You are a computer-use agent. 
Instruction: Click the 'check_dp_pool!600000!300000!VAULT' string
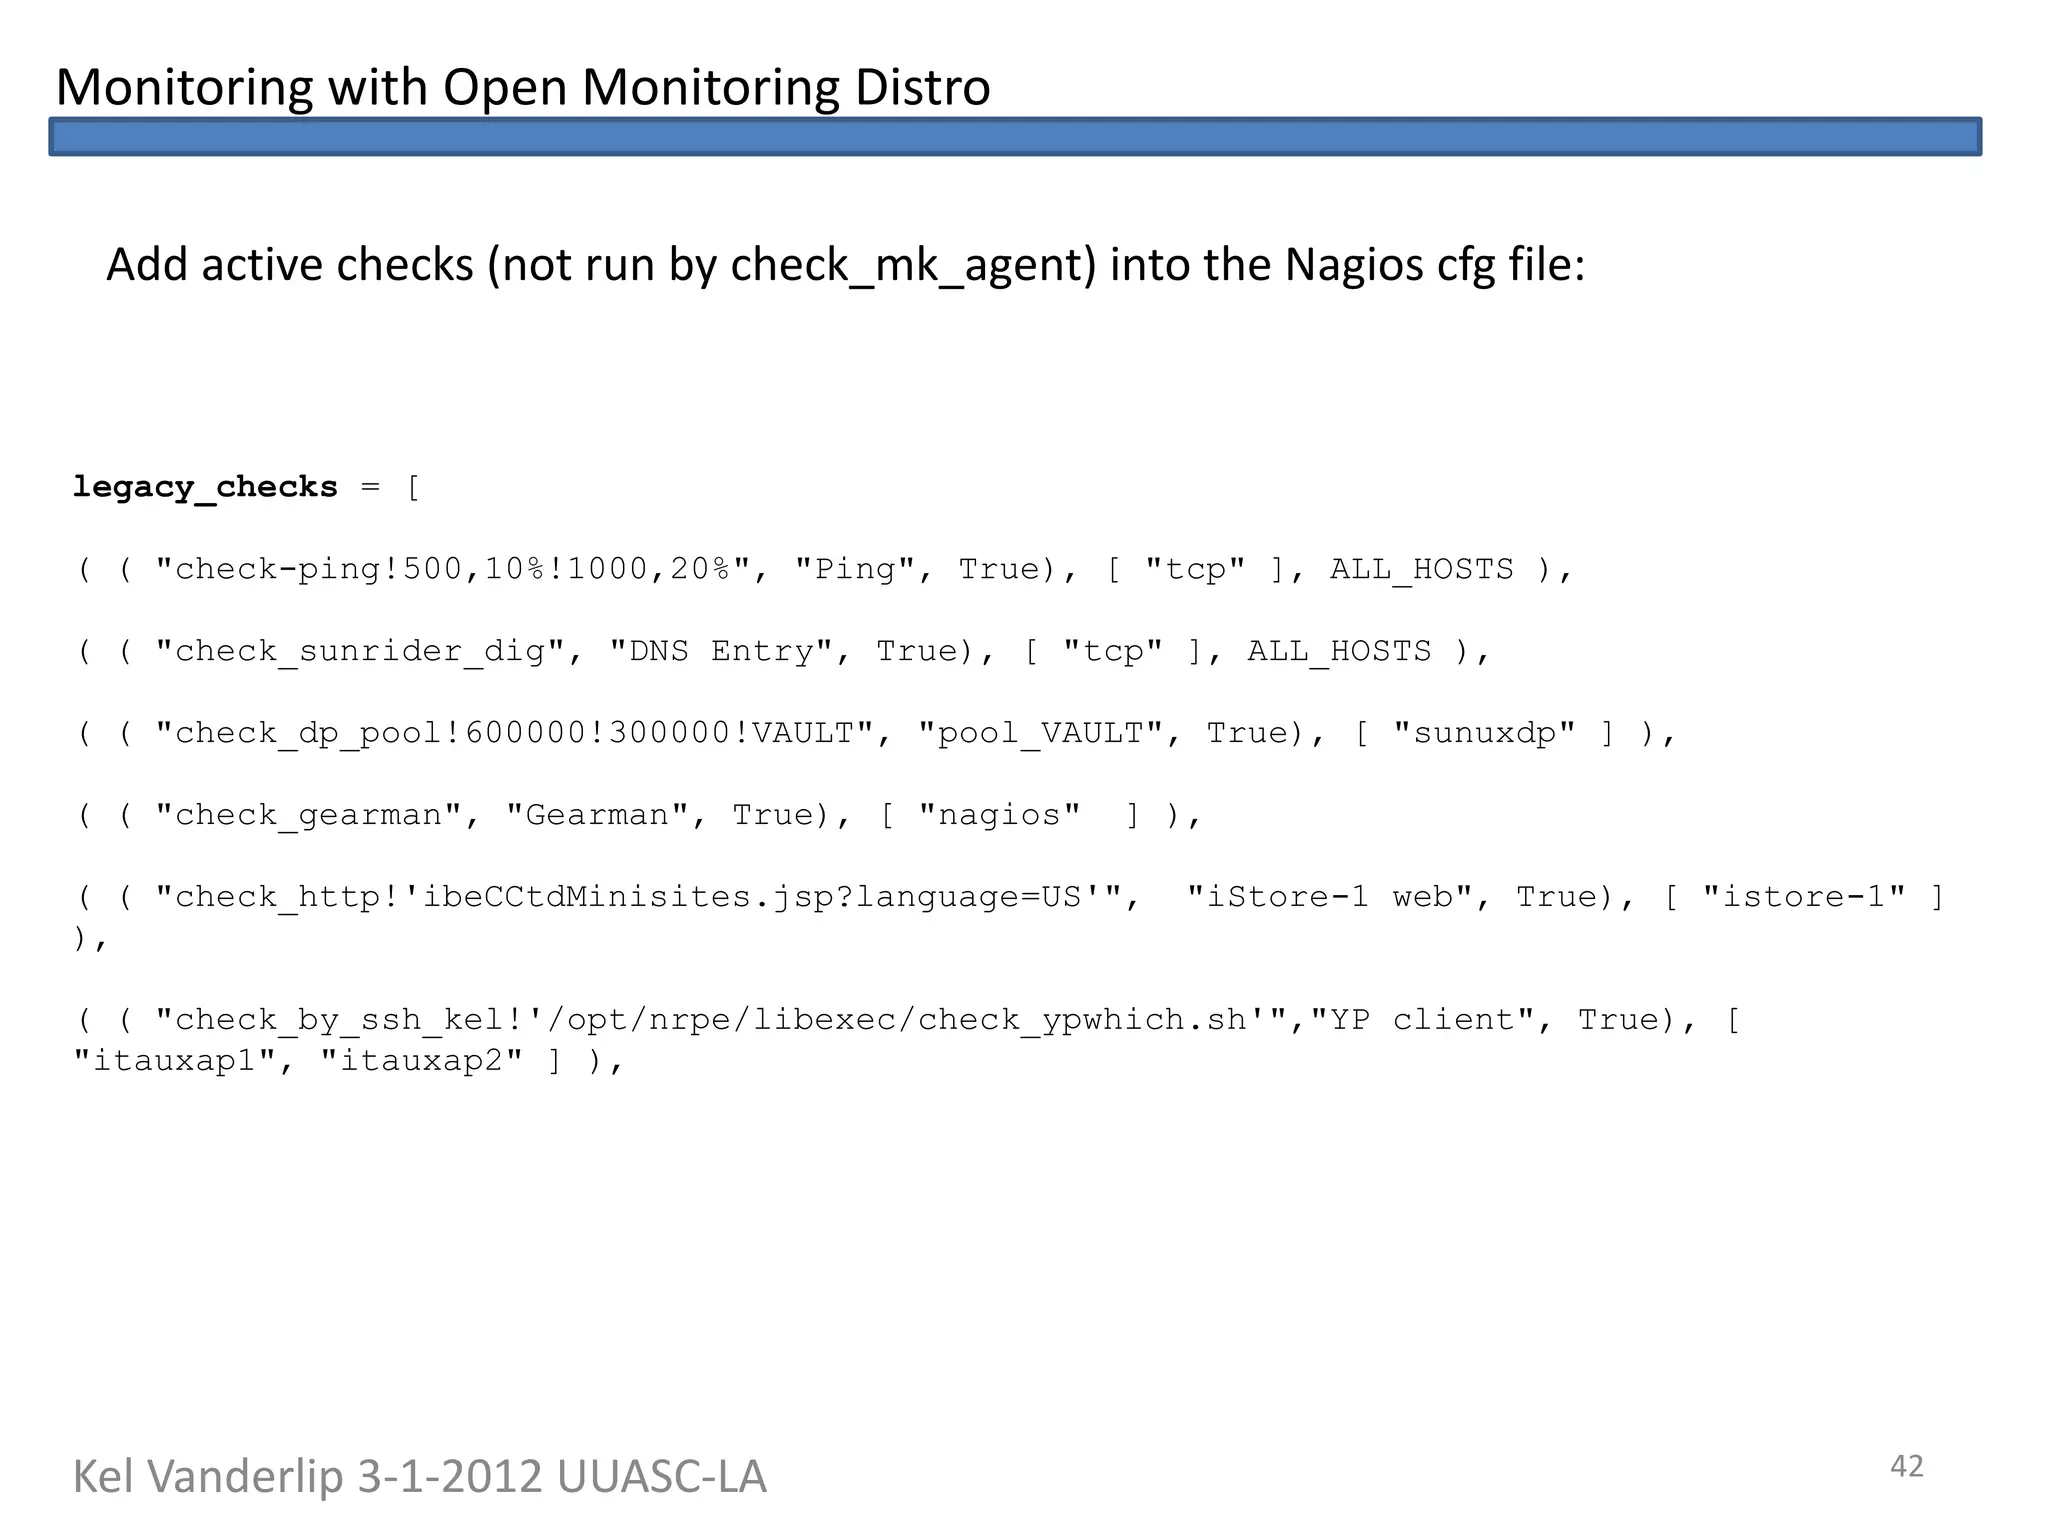514,733
